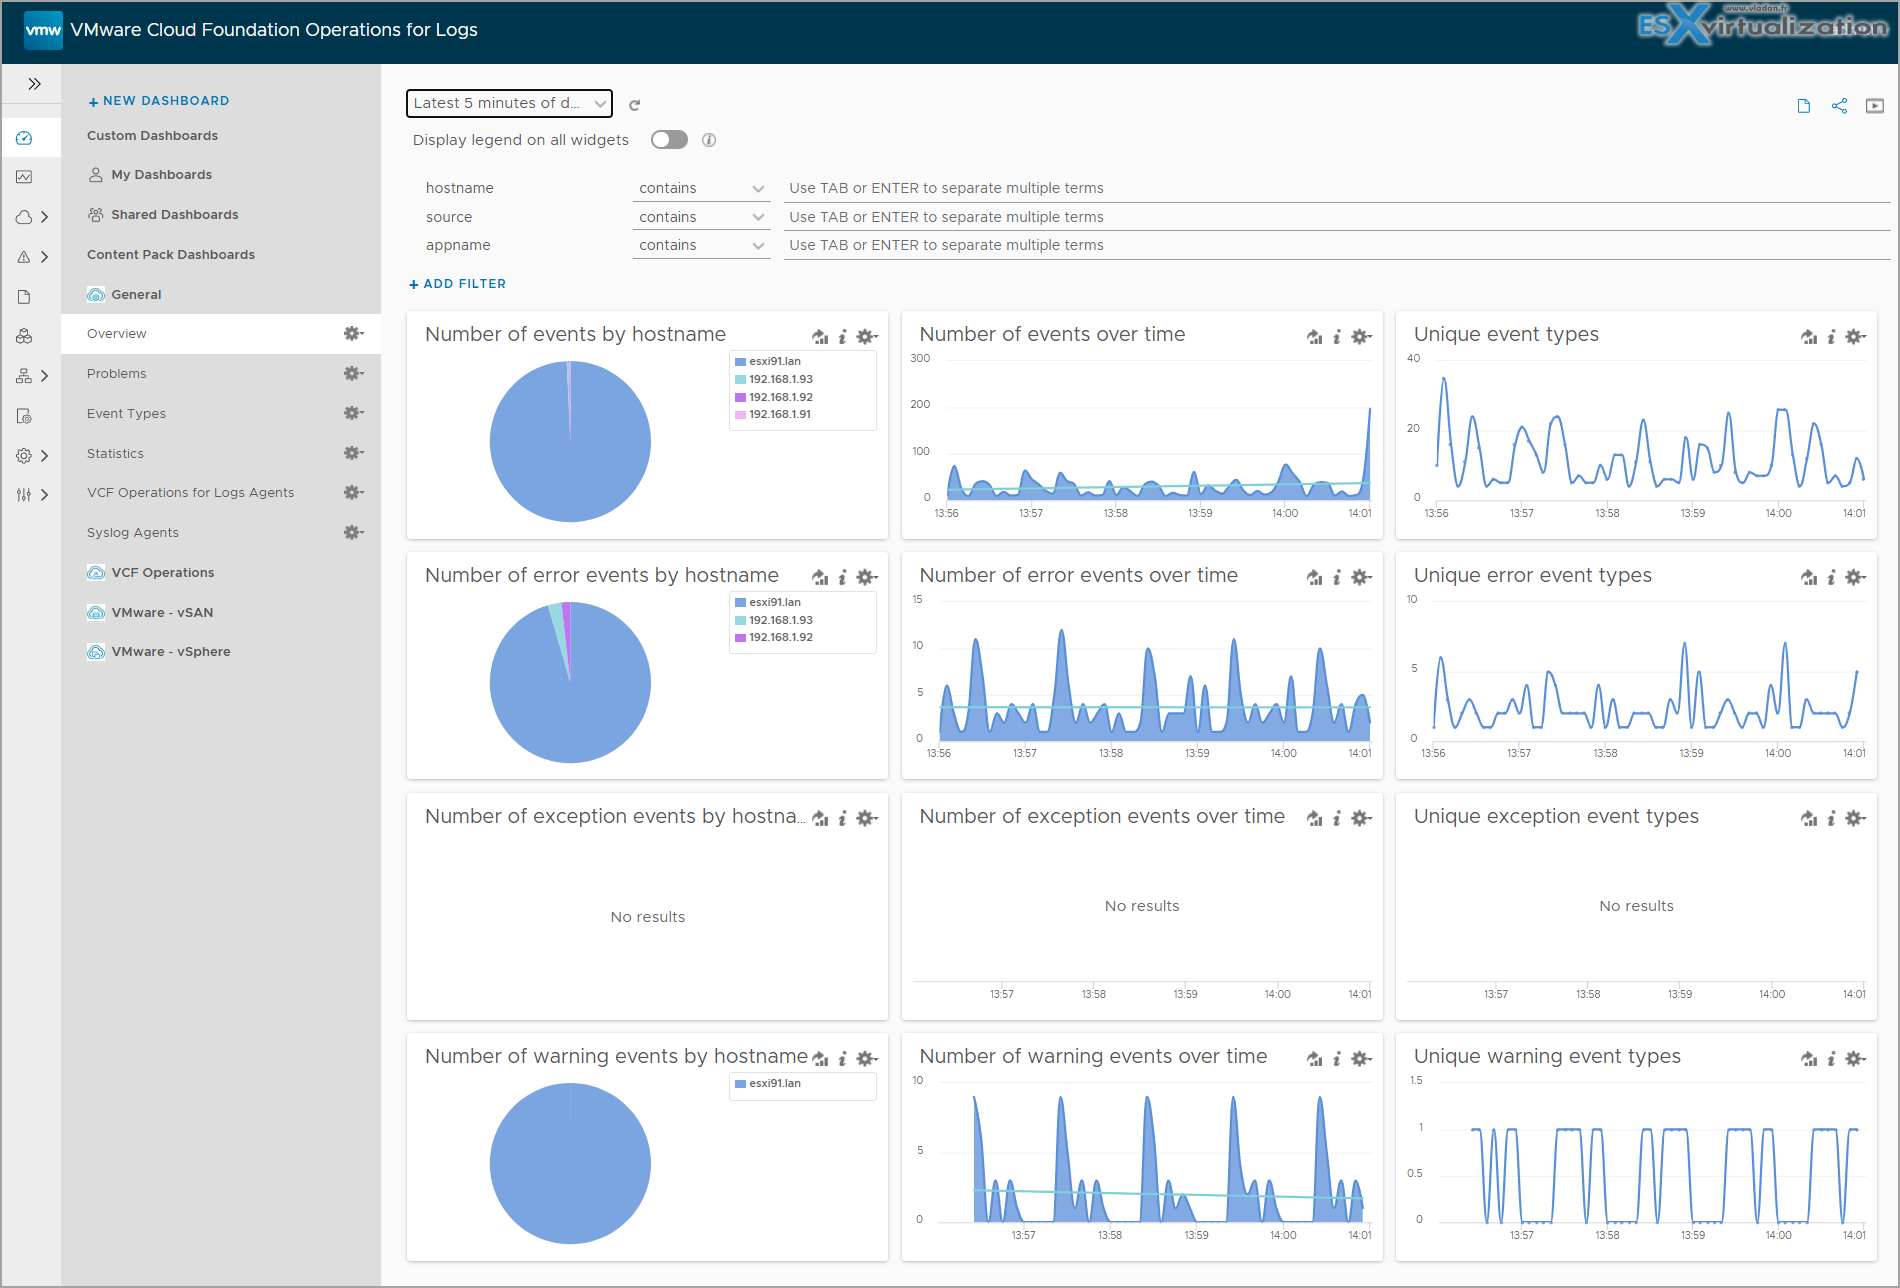The width and height of the screenshot is (1900, 1288).
Task: Open gear menu for Overview dashboard
Action: tap(354, 333)
